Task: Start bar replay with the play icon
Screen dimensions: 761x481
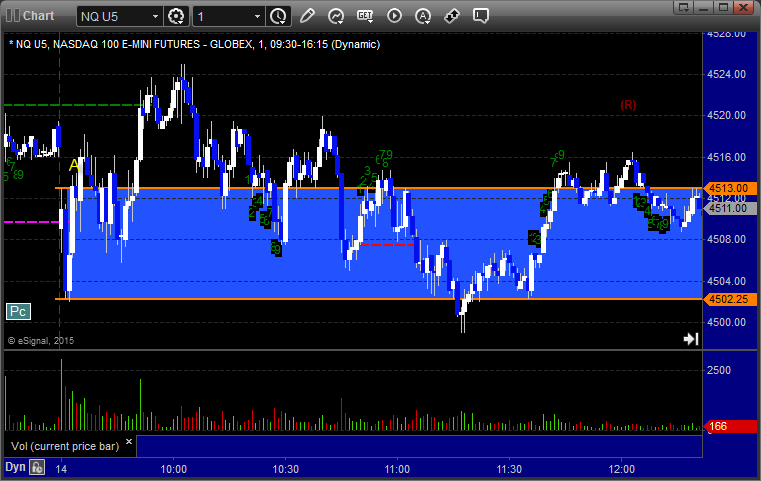Action: click(x=394, y=16)
